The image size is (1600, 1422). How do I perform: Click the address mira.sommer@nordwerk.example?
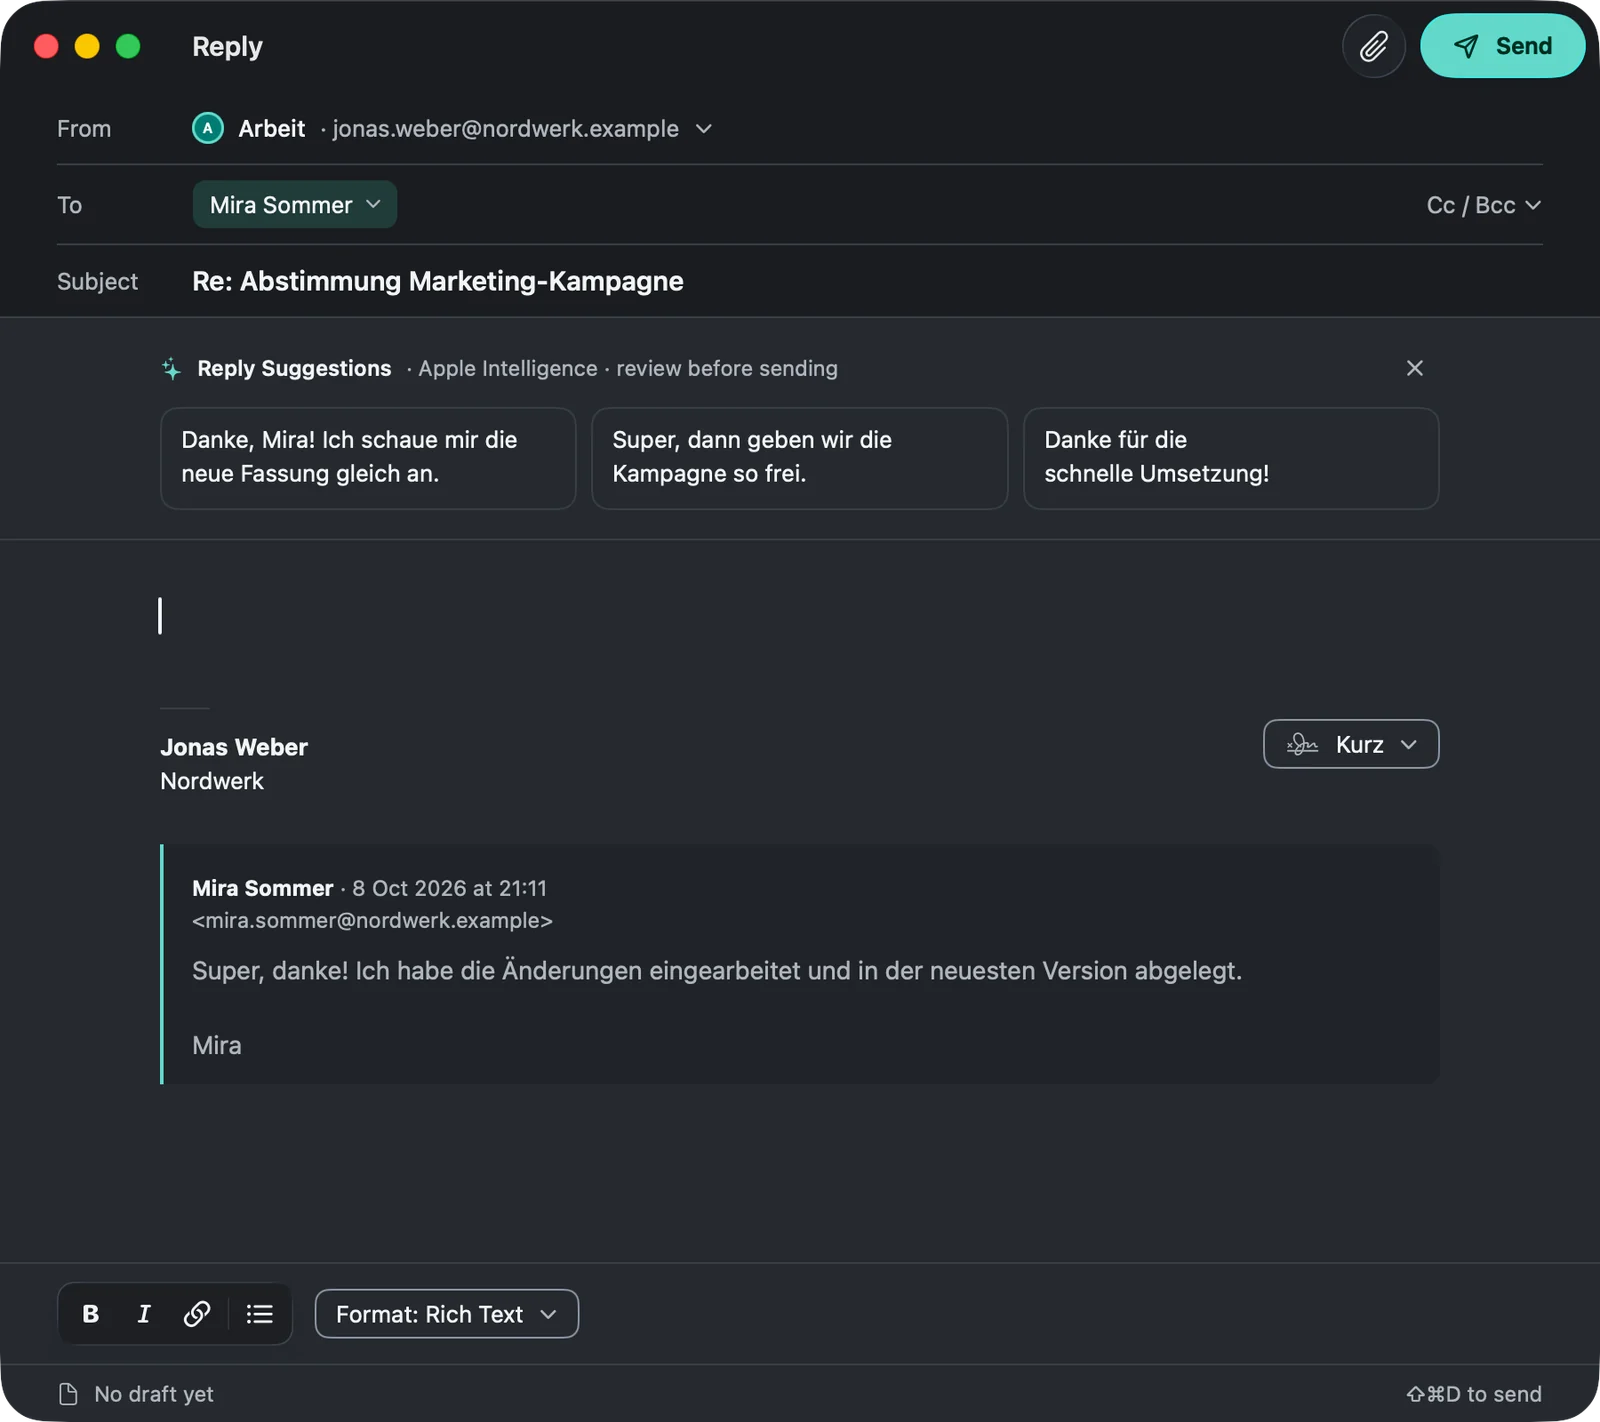click(x=372, y=921)
